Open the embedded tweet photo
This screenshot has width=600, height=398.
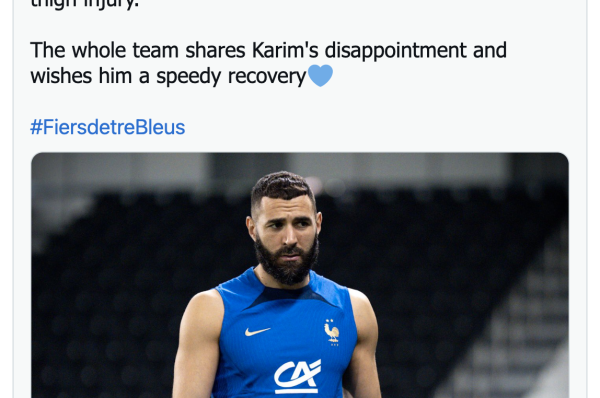[300, 275]
